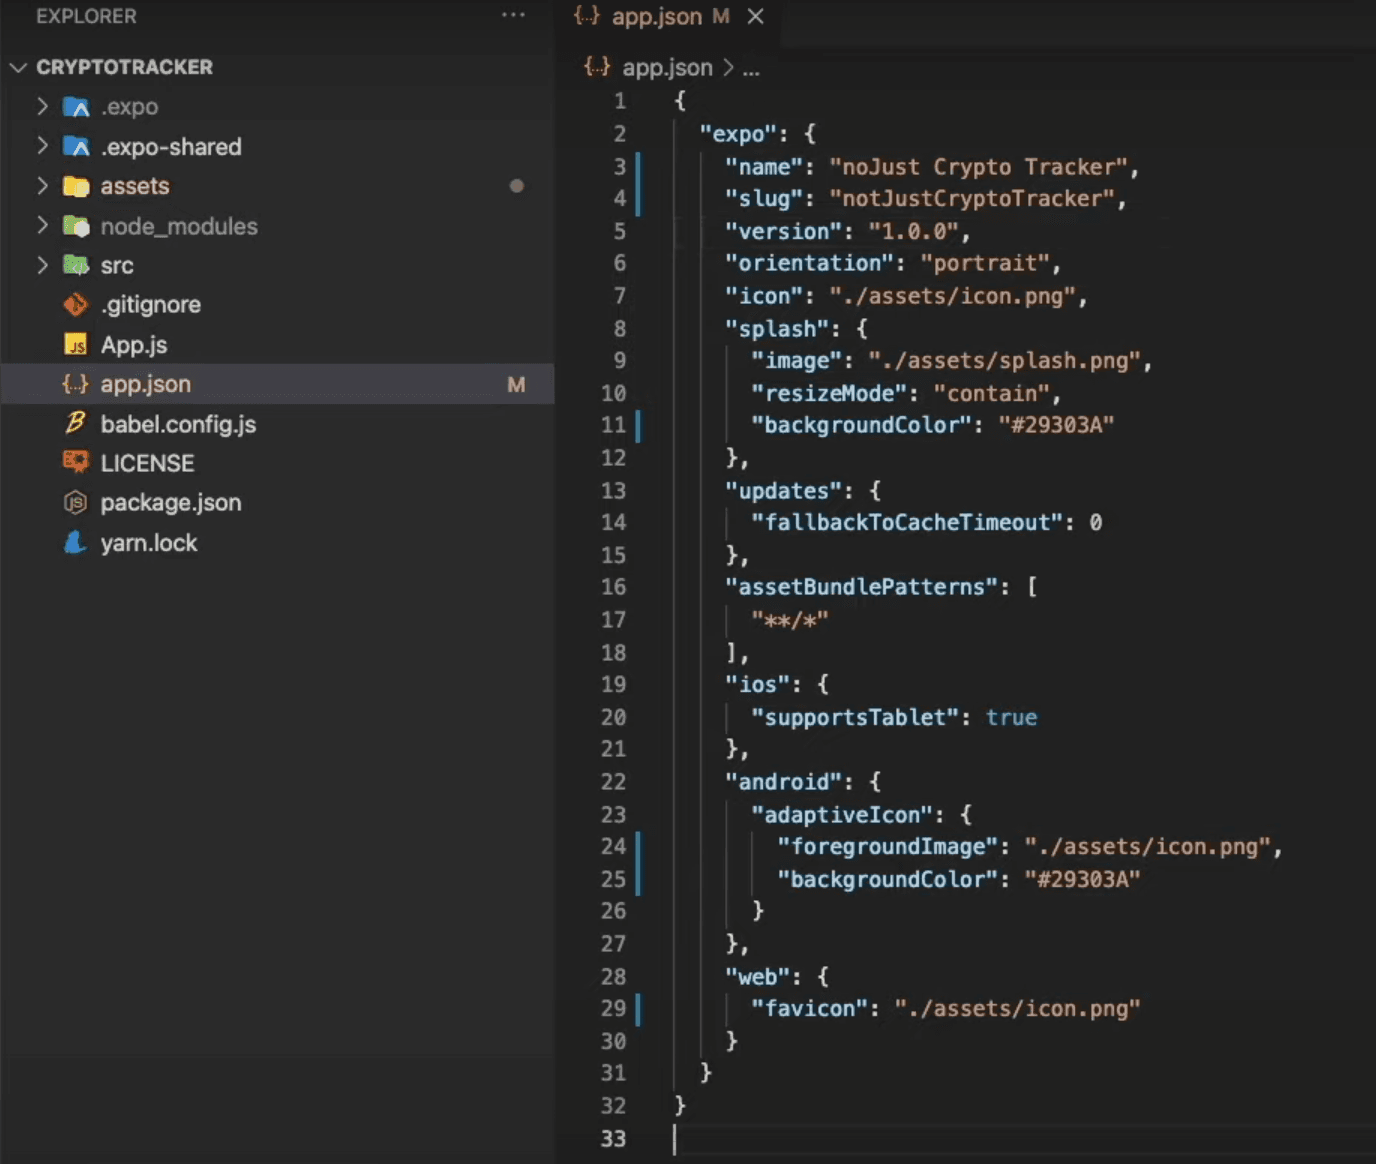Click the {..} icon on the app.json tab
This screenshot has width=1376, height=1164.
coord(588,16)
